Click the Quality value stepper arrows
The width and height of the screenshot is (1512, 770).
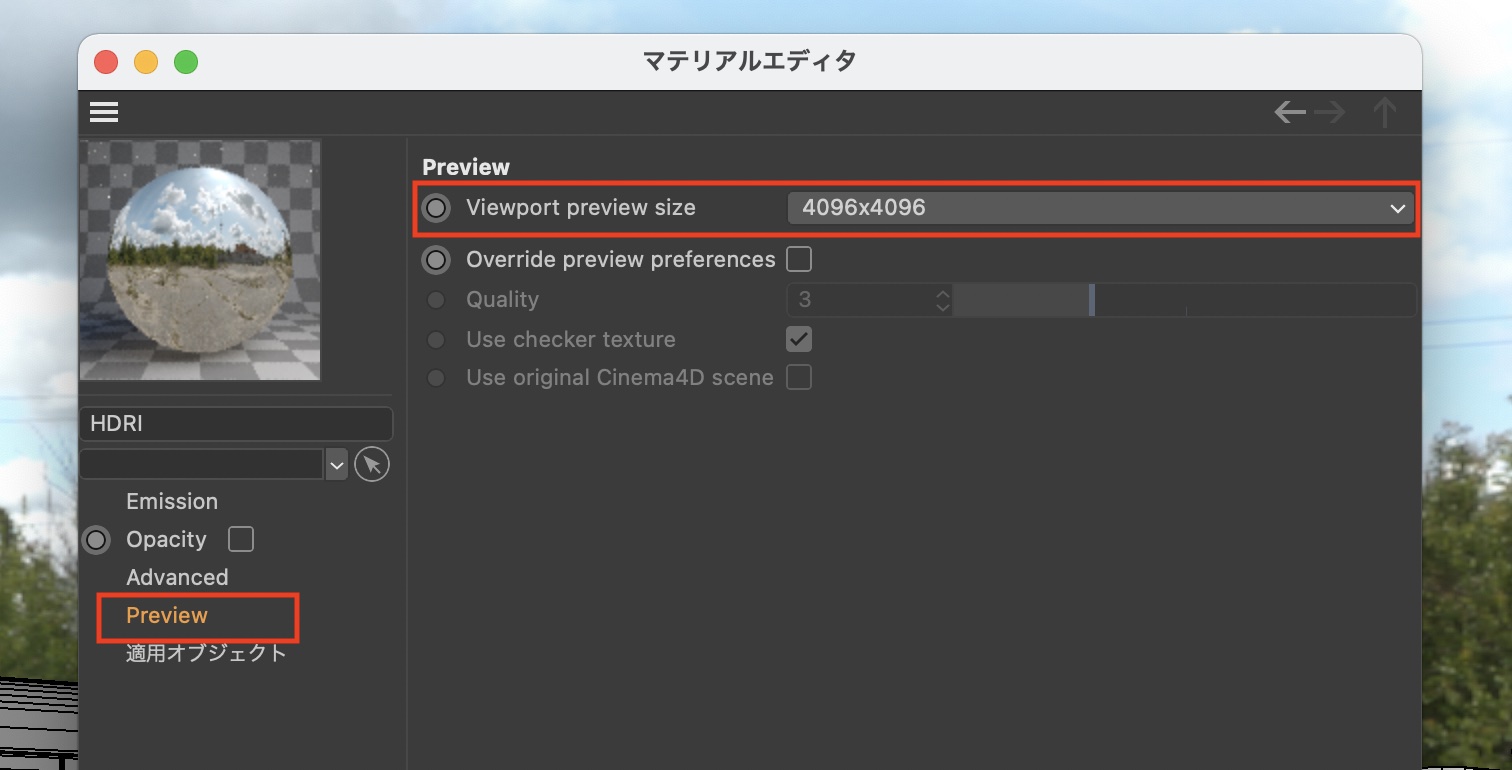tap(942, 300)
